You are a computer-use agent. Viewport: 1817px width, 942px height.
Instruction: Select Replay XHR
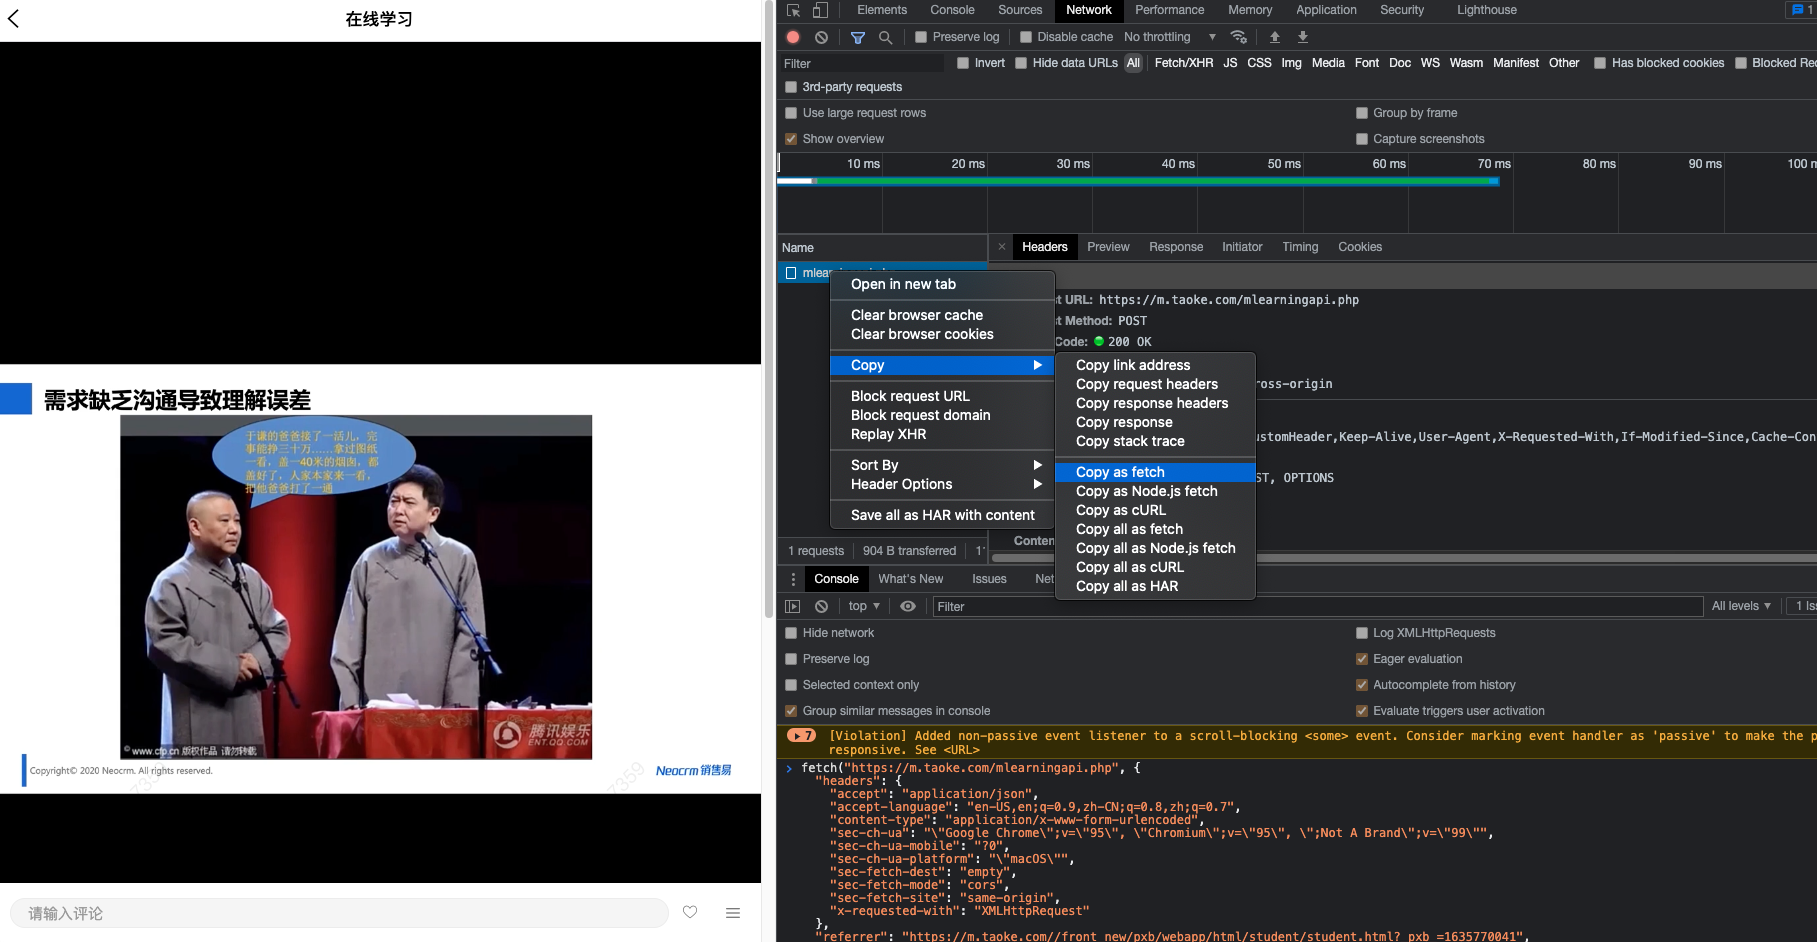[942, 434]
